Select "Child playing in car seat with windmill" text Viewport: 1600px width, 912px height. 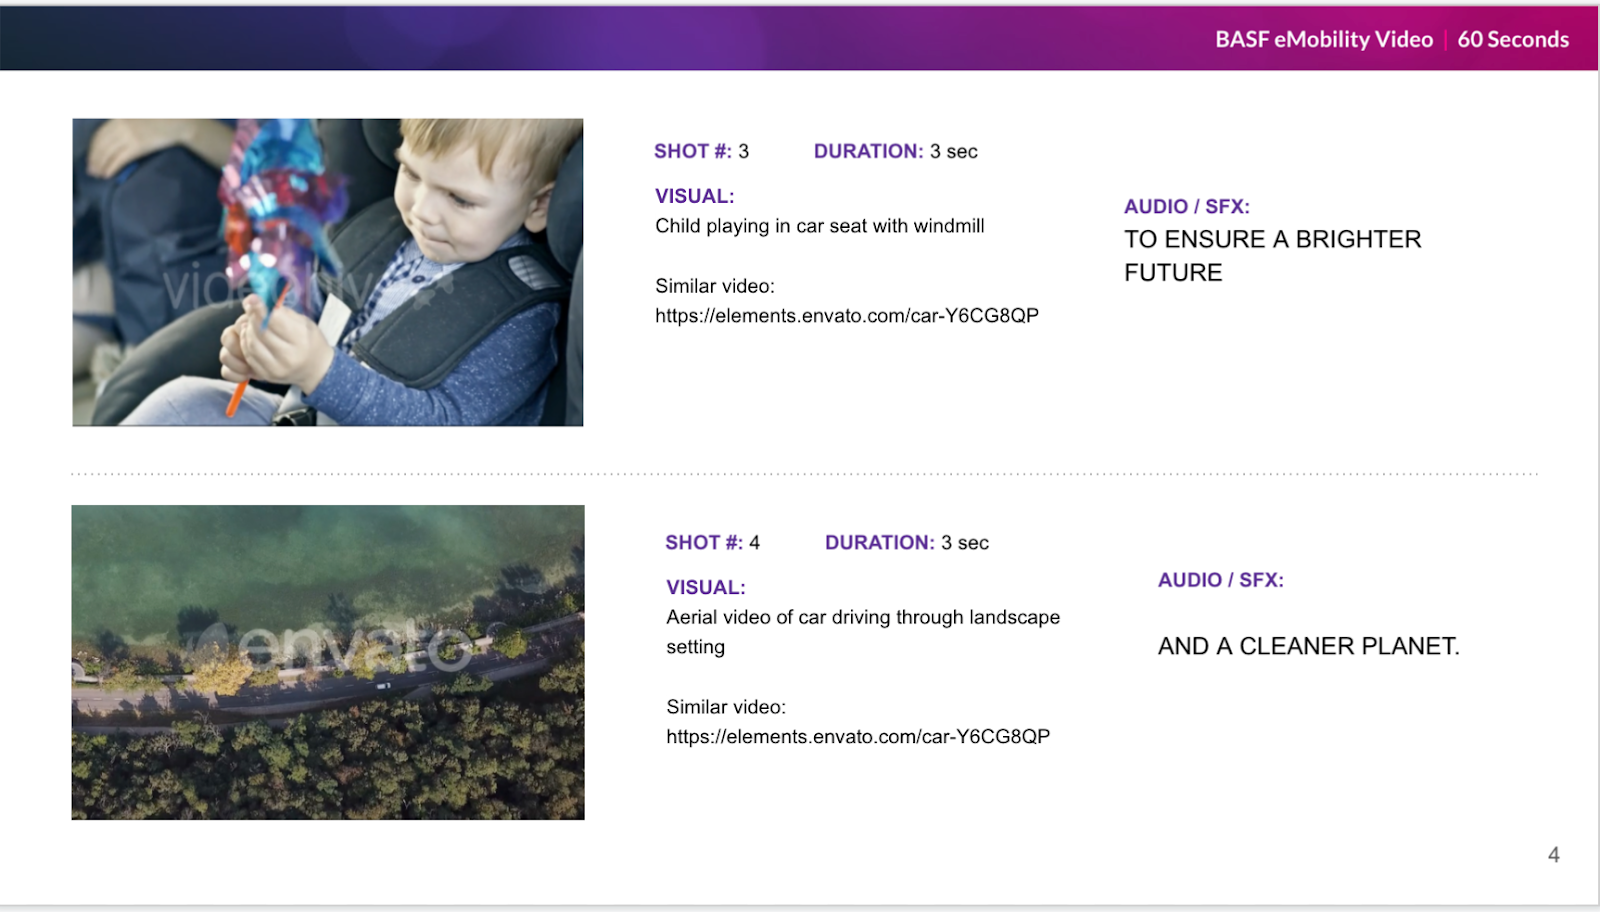point(819,227)
